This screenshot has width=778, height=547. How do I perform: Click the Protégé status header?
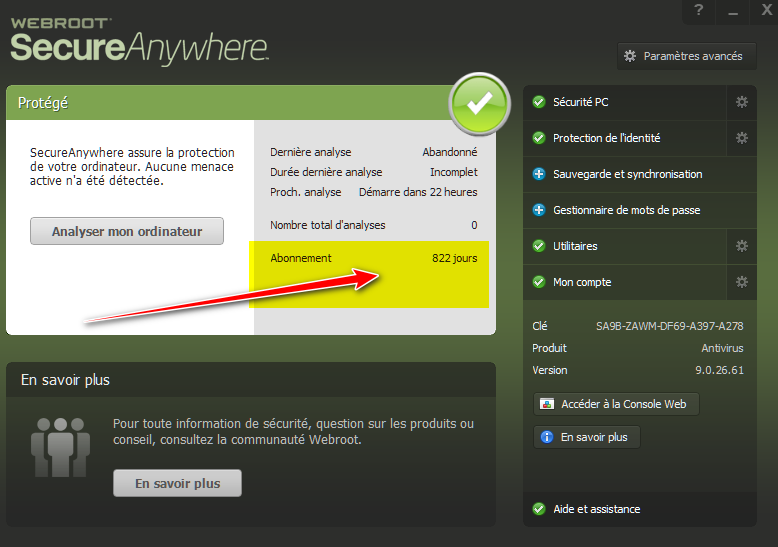coord(43,103)
